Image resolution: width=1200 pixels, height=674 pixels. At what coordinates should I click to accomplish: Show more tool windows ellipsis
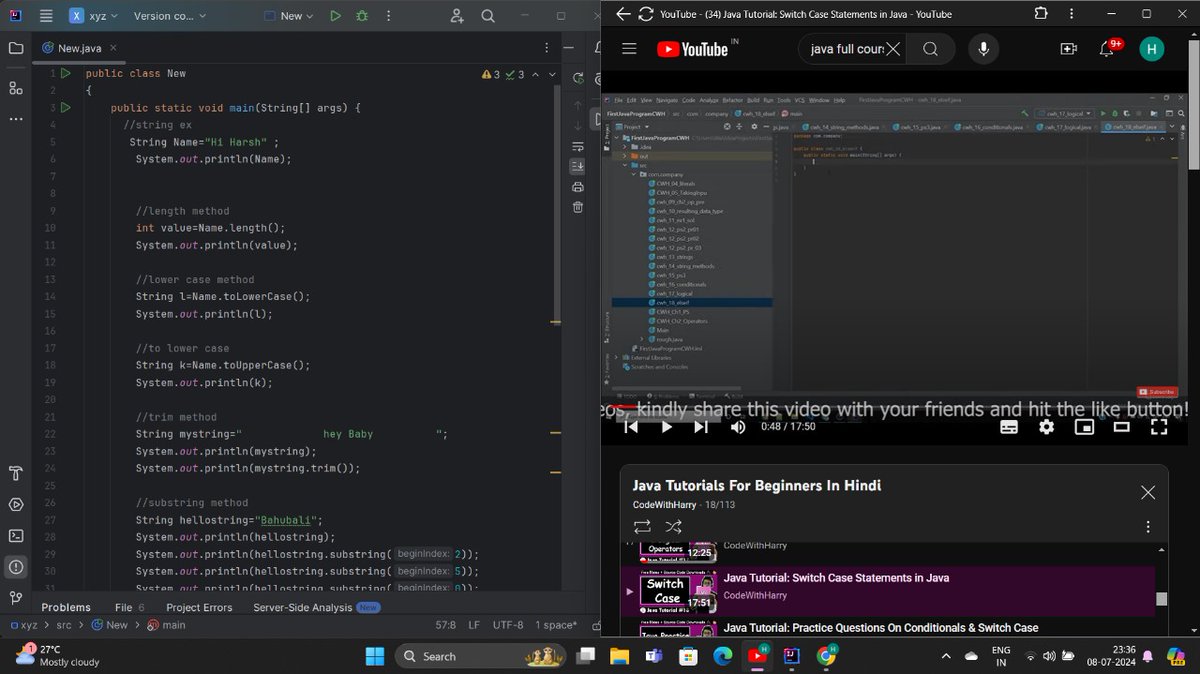pyautogui.click(x=16, y=119)
